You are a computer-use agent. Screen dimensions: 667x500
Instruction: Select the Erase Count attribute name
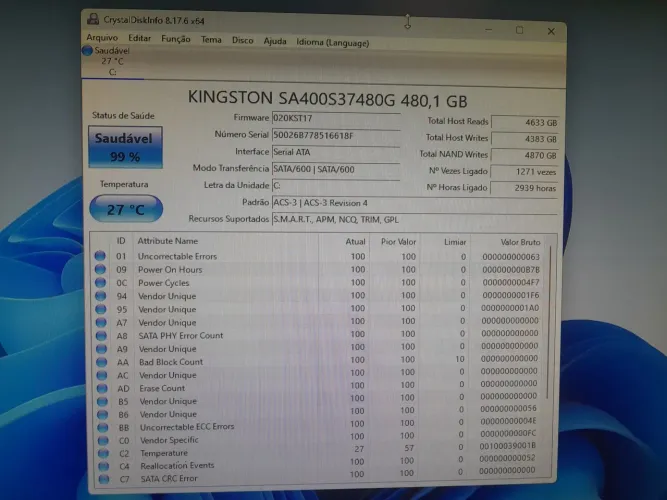162,388
